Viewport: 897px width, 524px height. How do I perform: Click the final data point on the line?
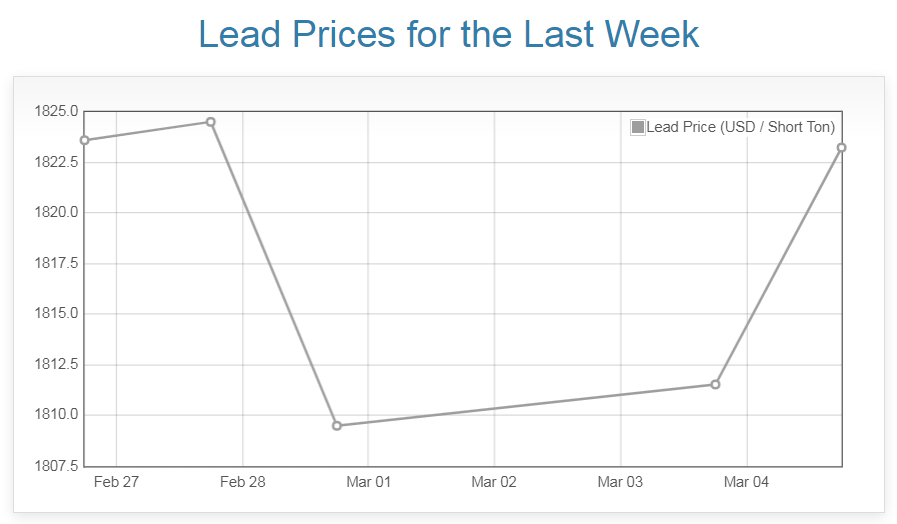tap(842, 148)
